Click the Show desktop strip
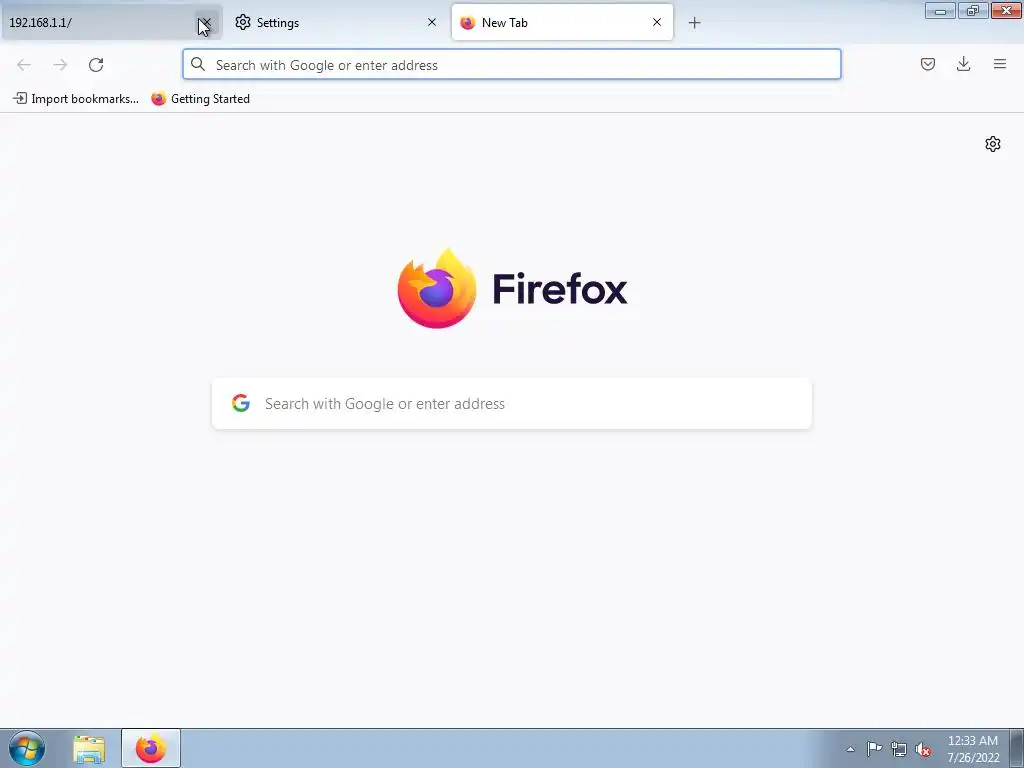Screen dimensions: 1024x768 1017,748
